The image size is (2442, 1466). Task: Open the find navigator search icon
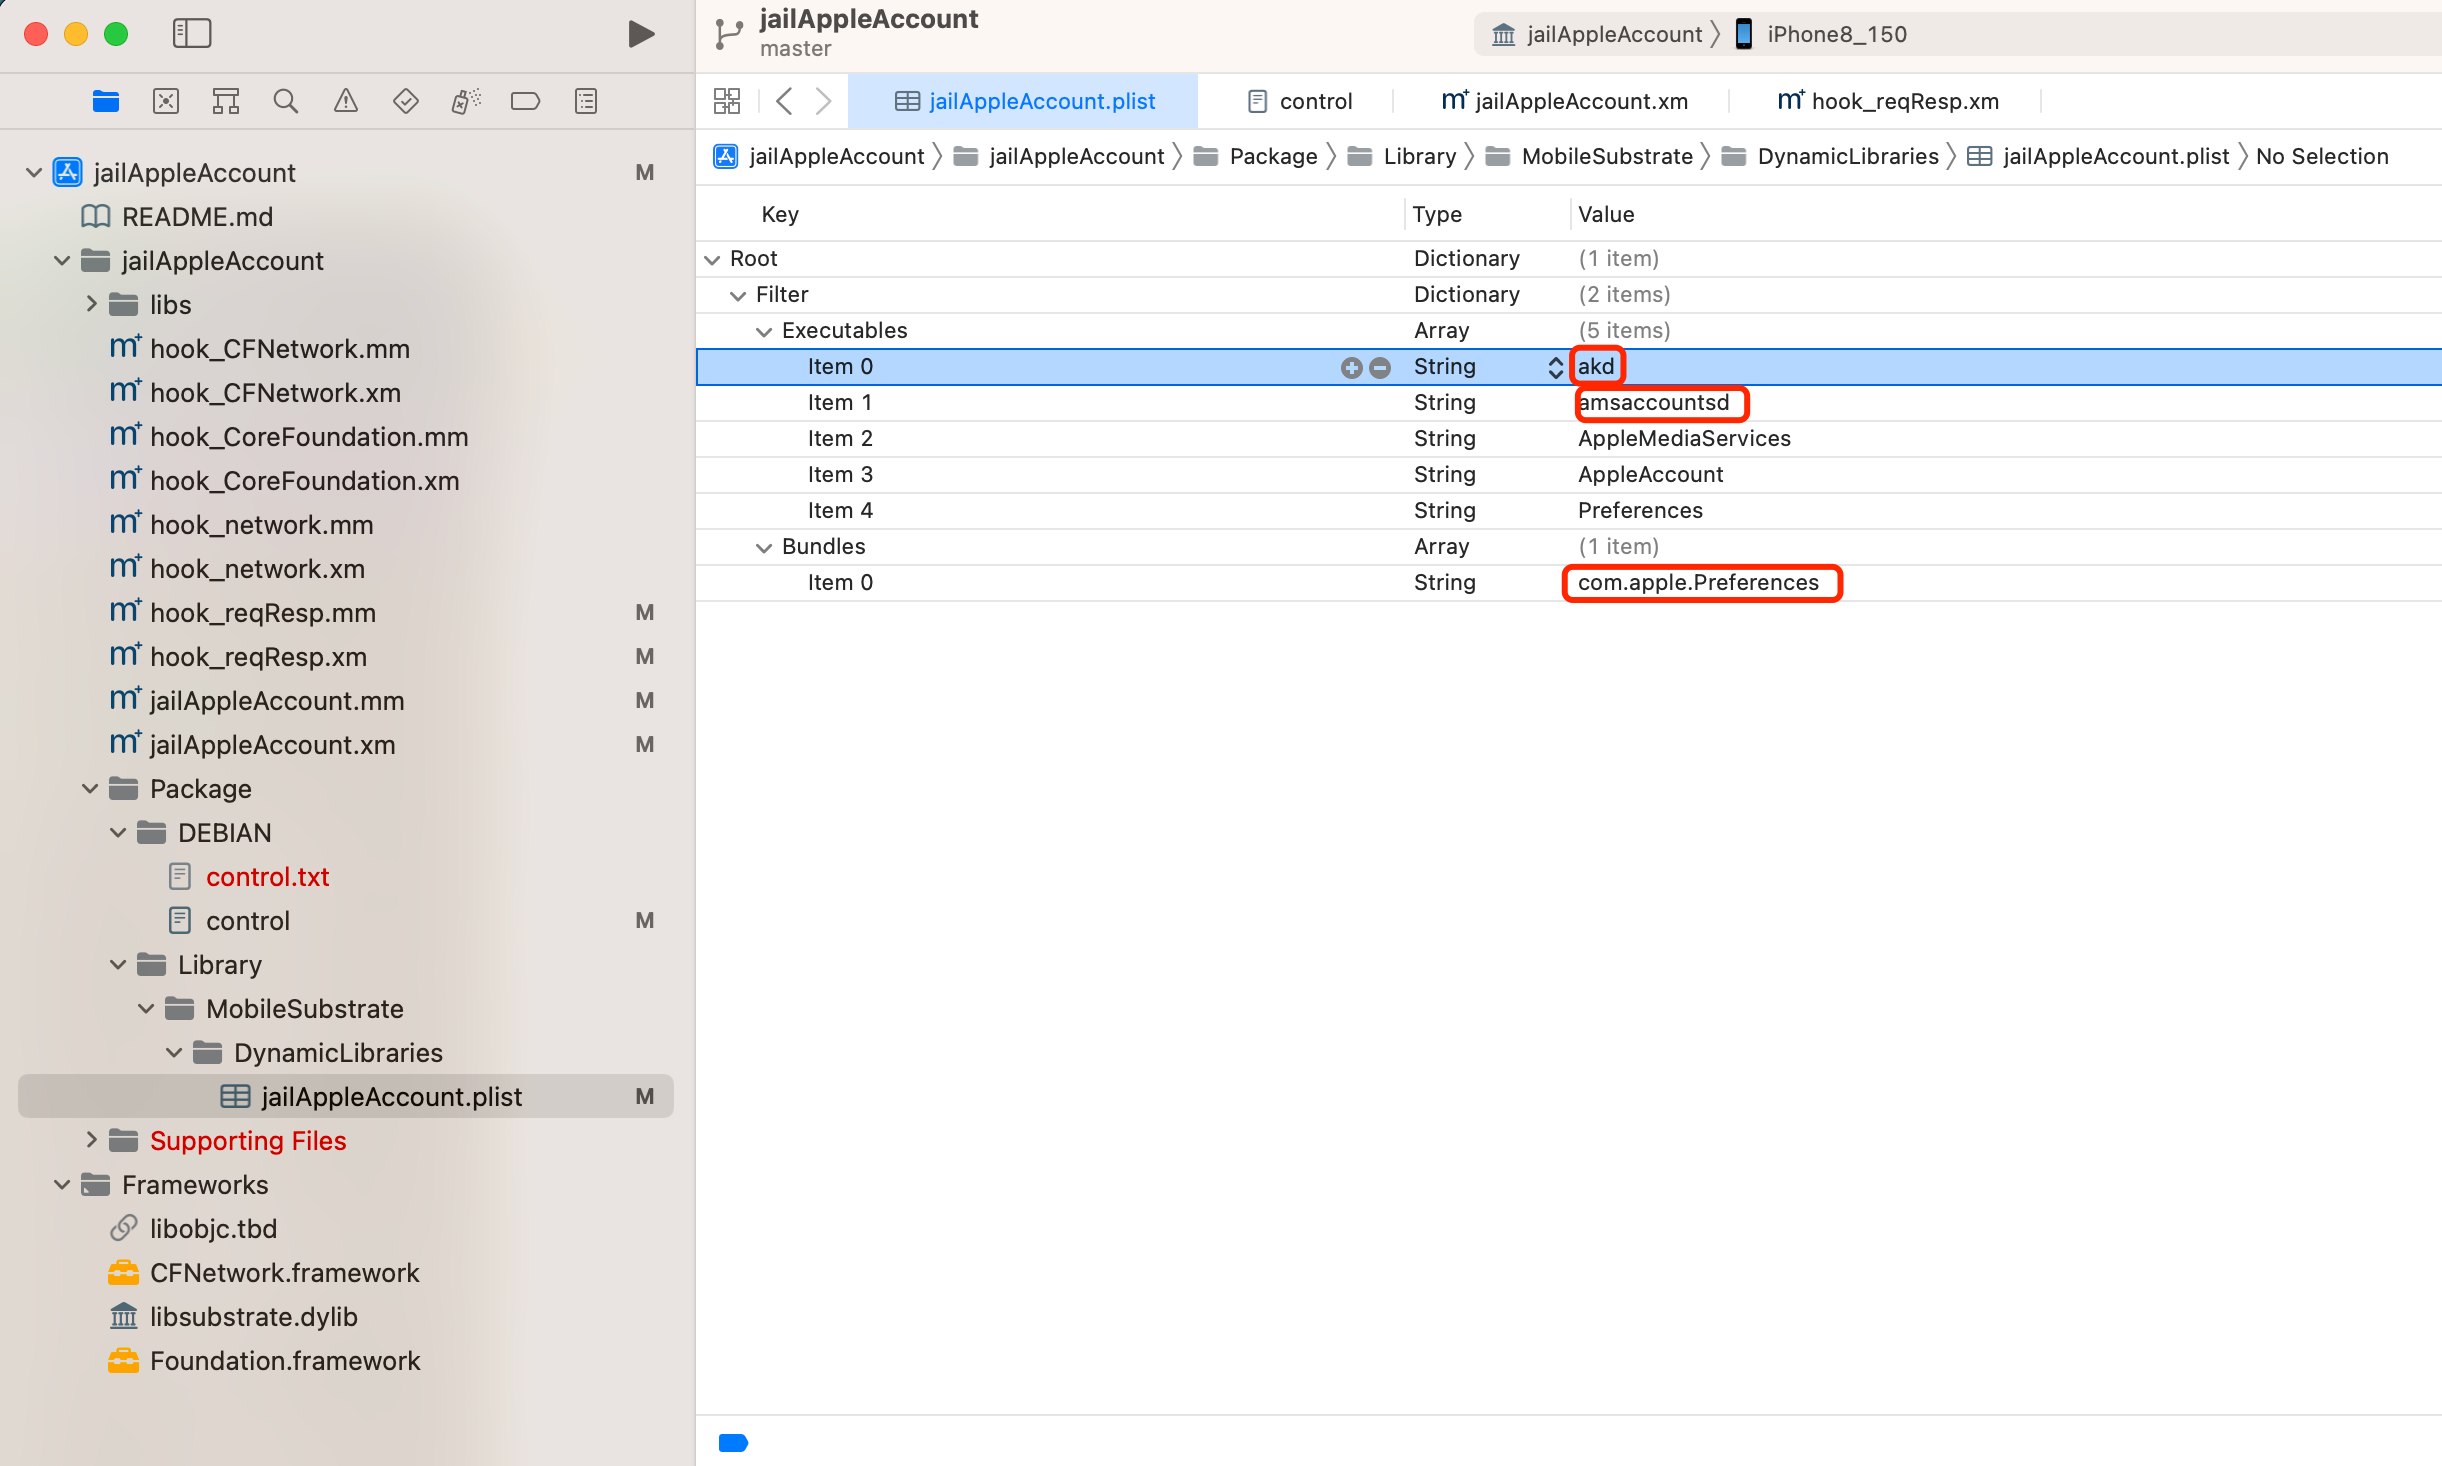point(284,99)
